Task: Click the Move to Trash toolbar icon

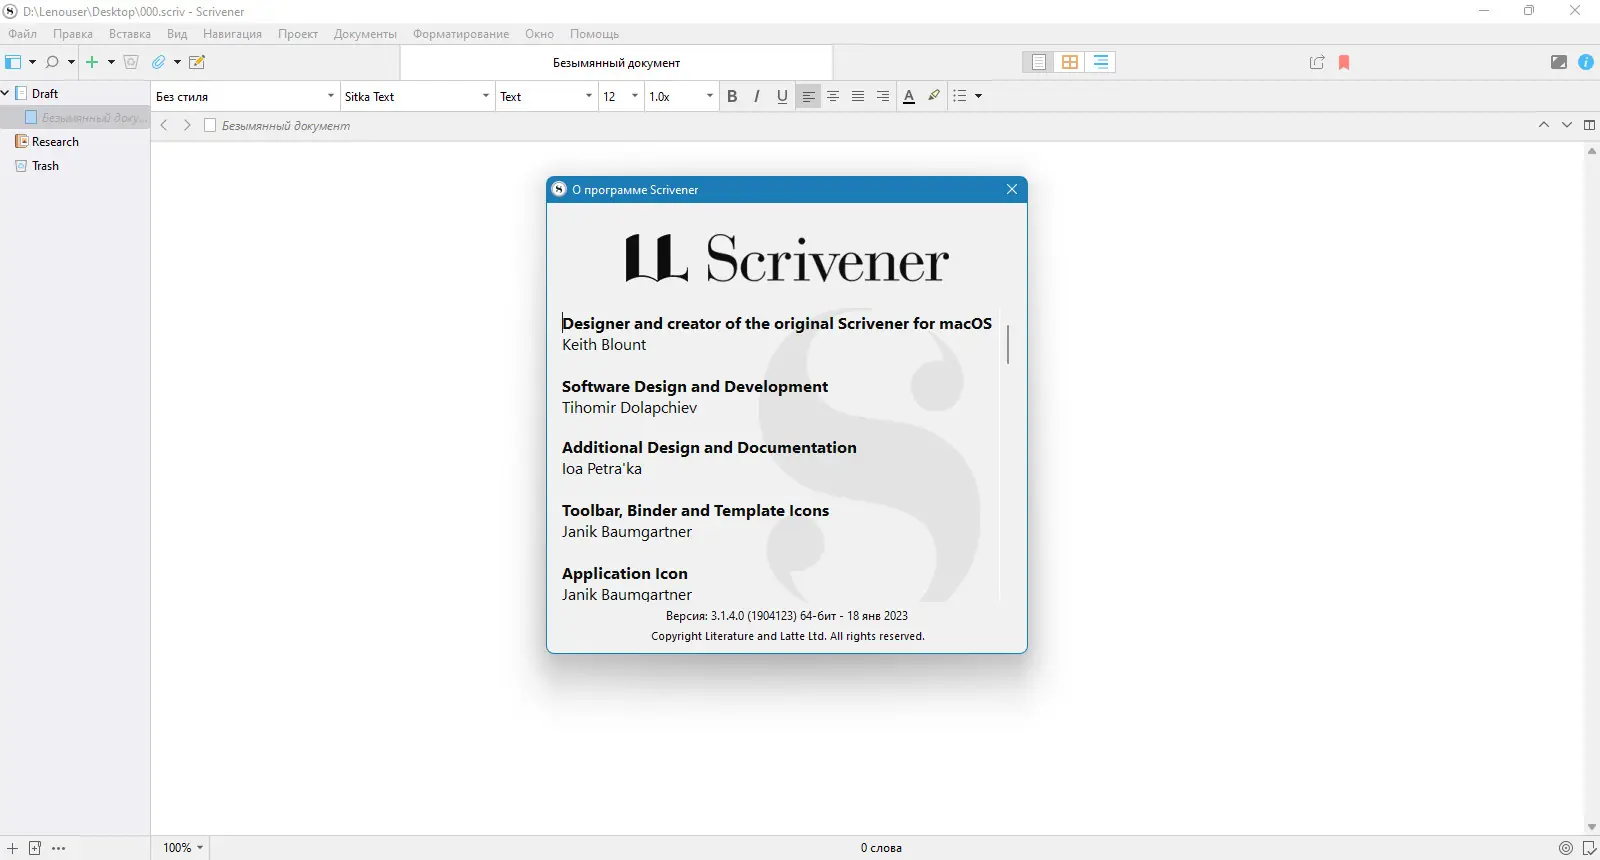Action: 131,62
